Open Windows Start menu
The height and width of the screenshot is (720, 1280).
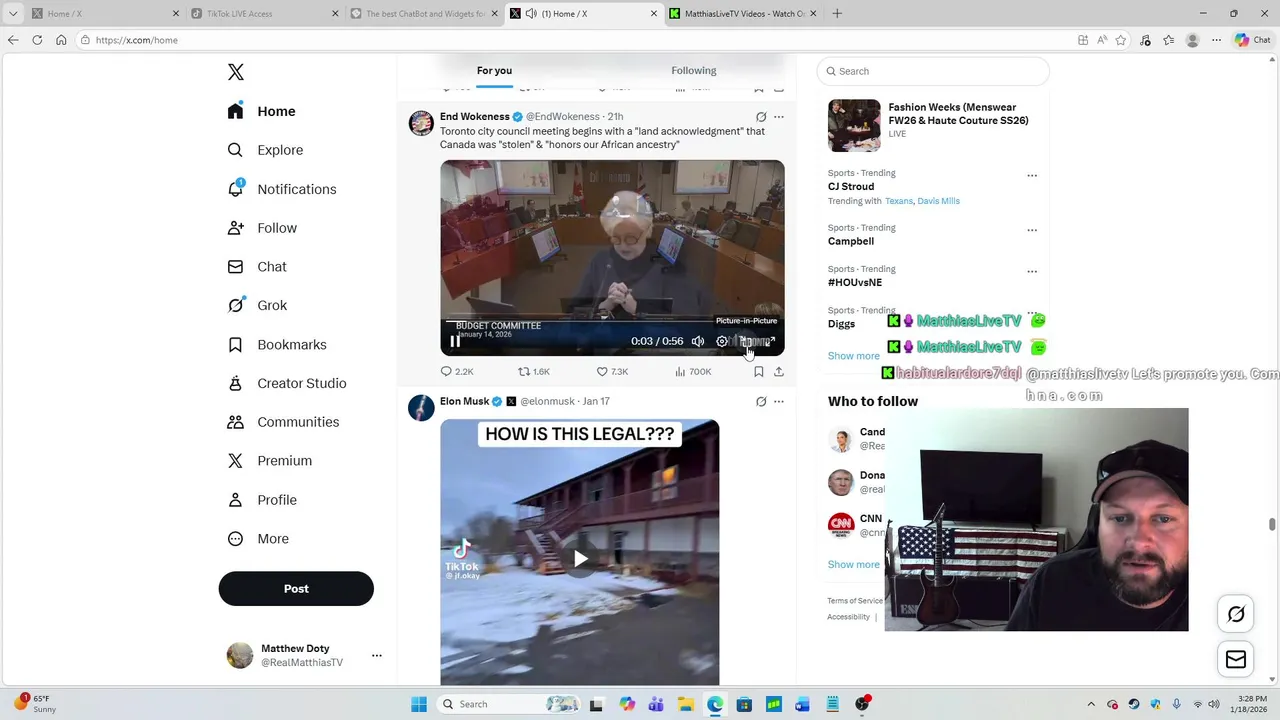[419, 704]
